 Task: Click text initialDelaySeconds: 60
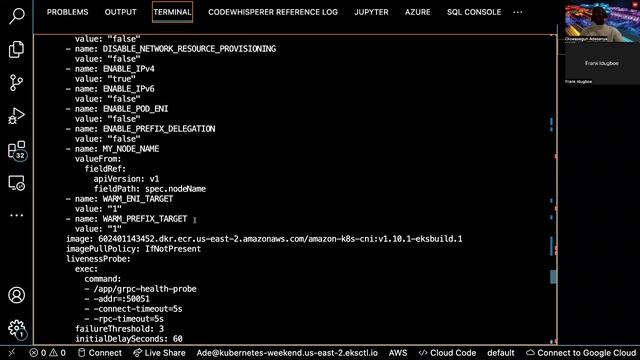[129, 339]
